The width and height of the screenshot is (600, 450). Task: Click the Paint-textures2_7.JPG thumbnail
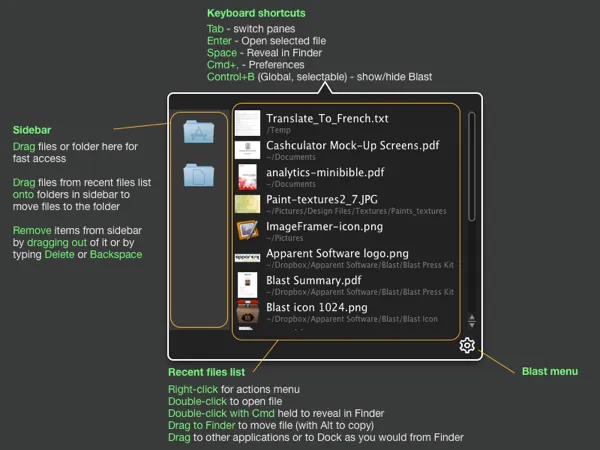pyautogui.click(x=248, y=204)
